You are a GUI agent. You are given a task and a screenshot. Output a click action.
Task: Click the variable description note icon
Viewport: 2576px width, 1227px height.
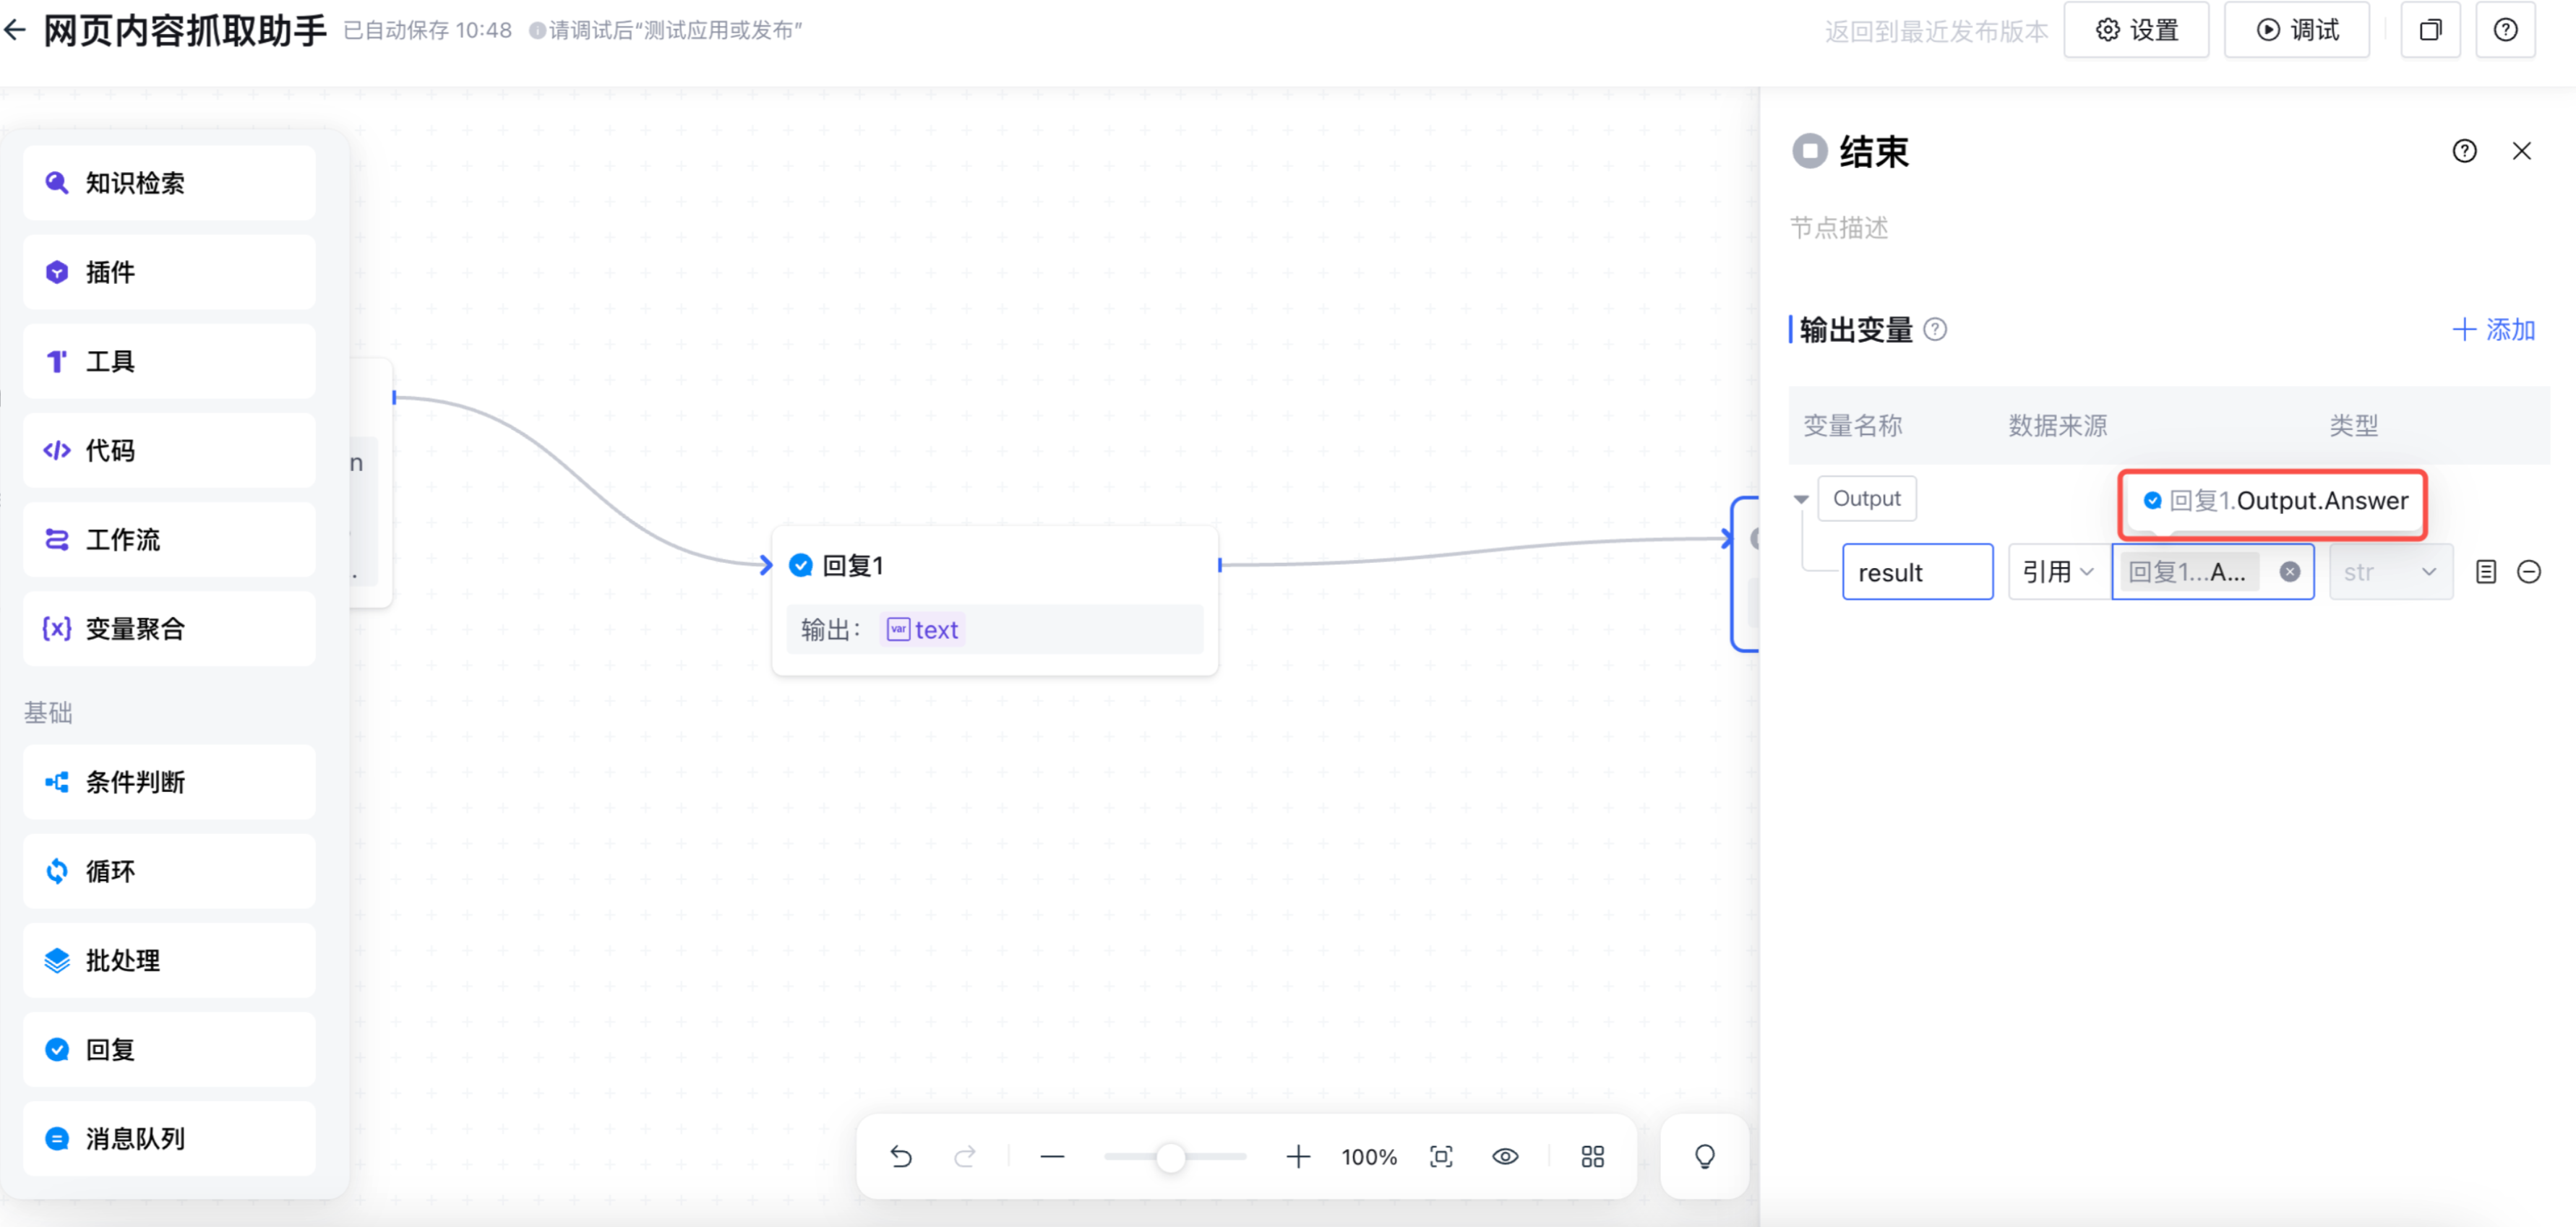[2485, 572]
